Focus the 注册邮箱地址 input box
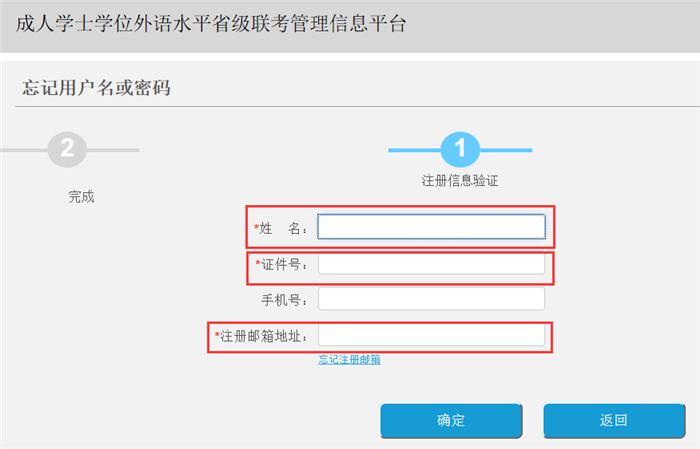 pos(431,334)
